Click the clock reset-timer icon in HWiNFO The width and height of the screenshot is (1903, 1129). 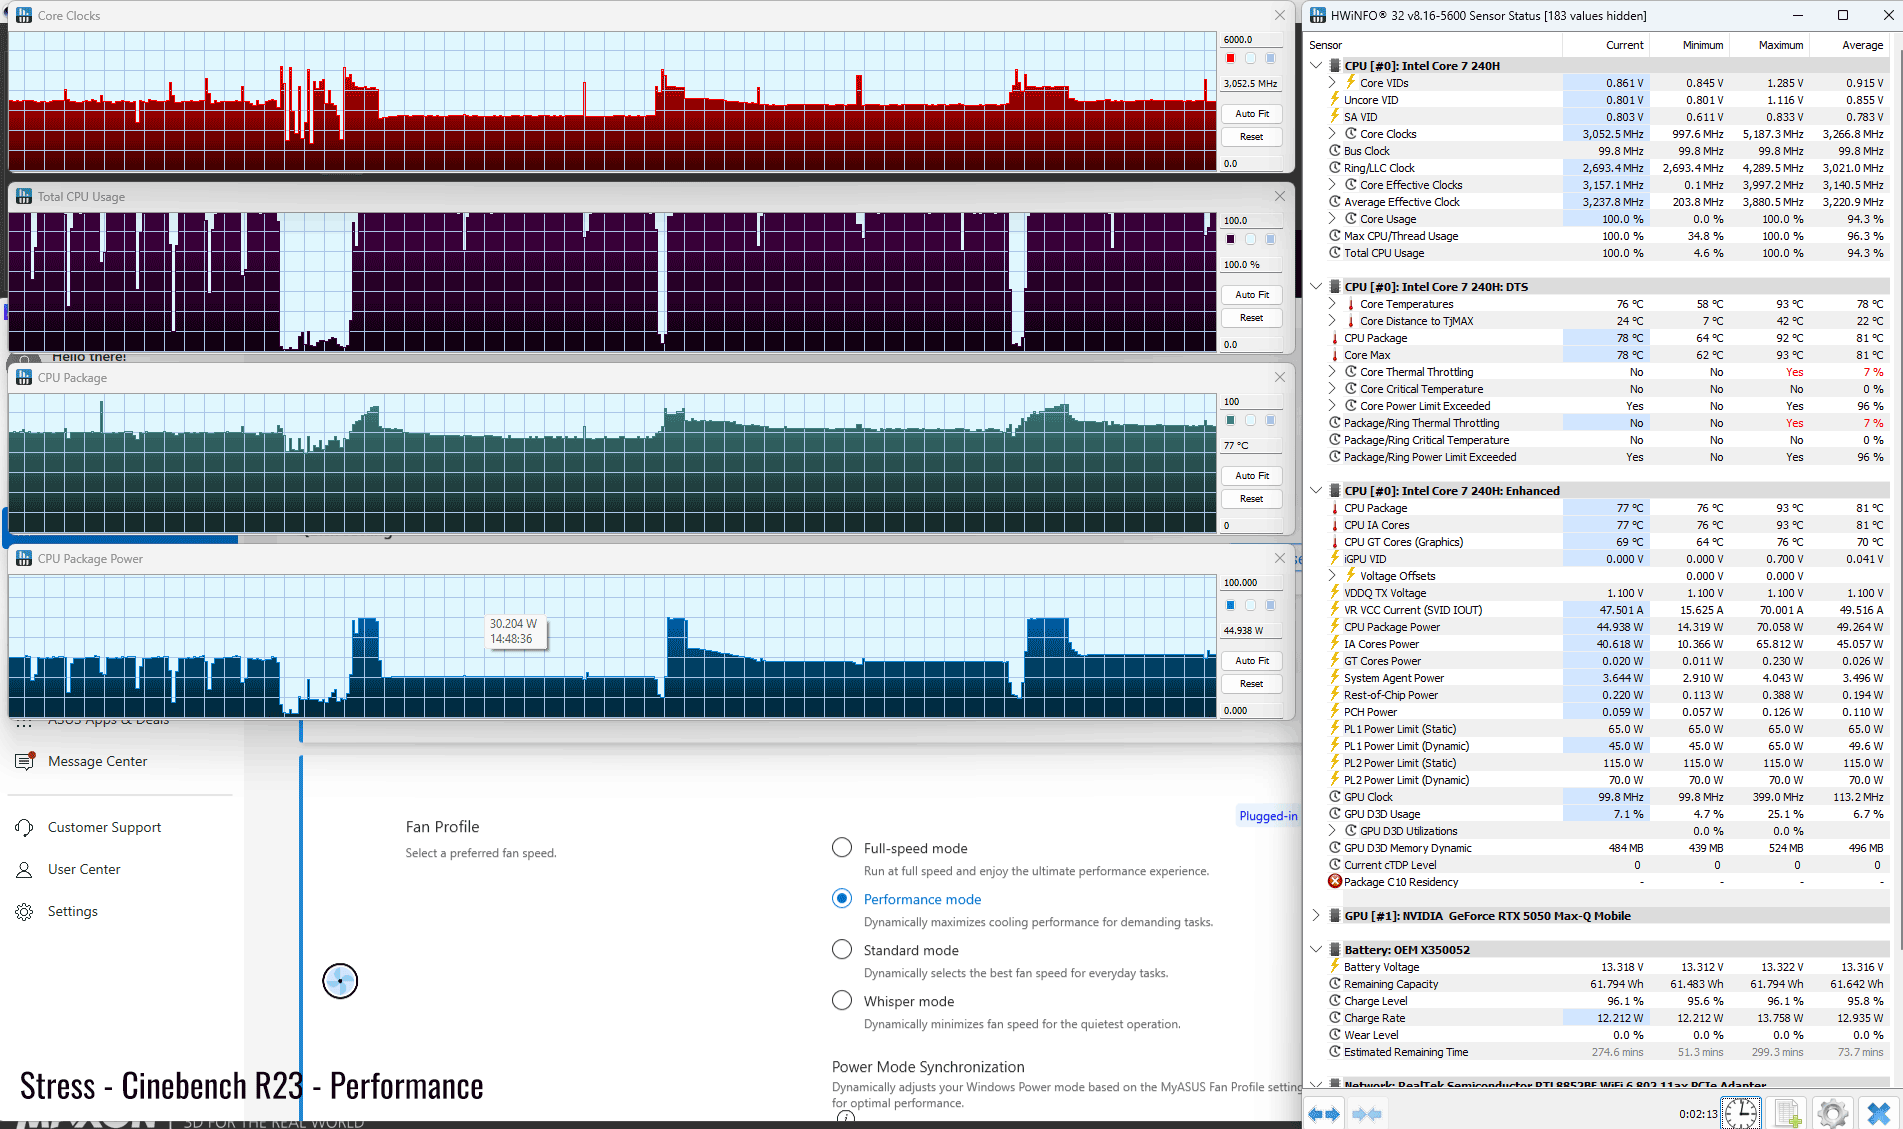[1741, 1113]
